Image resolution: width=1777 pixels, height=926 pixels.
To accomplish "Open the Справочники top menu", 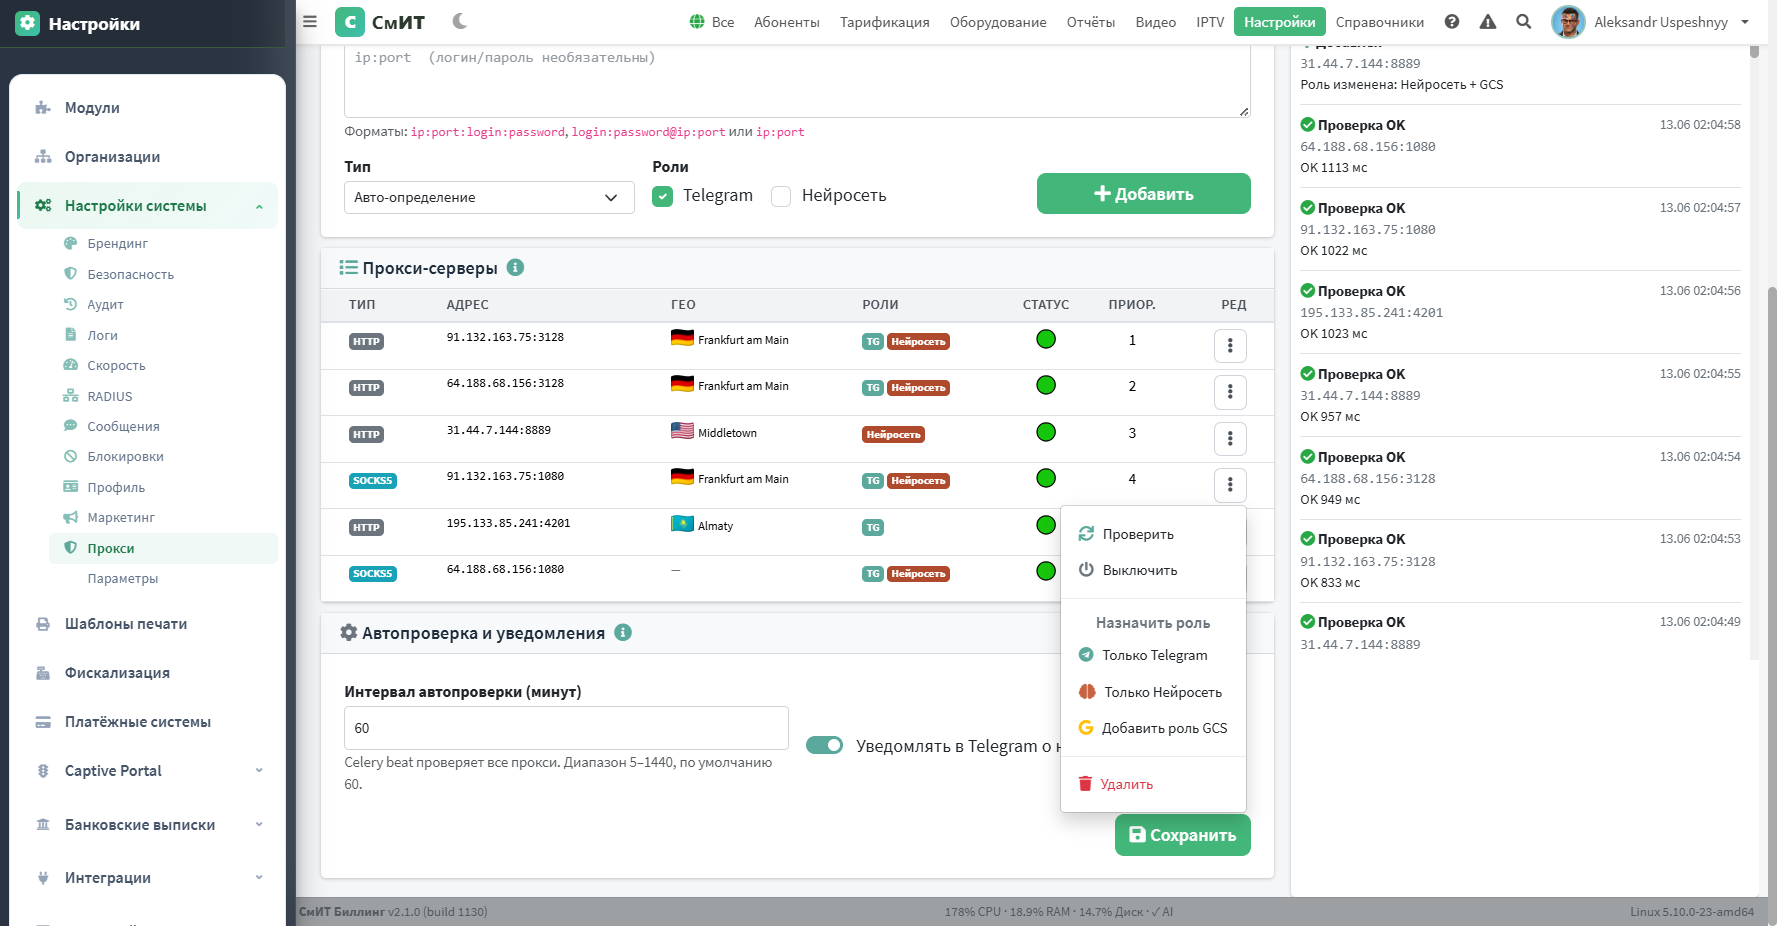I will click(1380, 22).
